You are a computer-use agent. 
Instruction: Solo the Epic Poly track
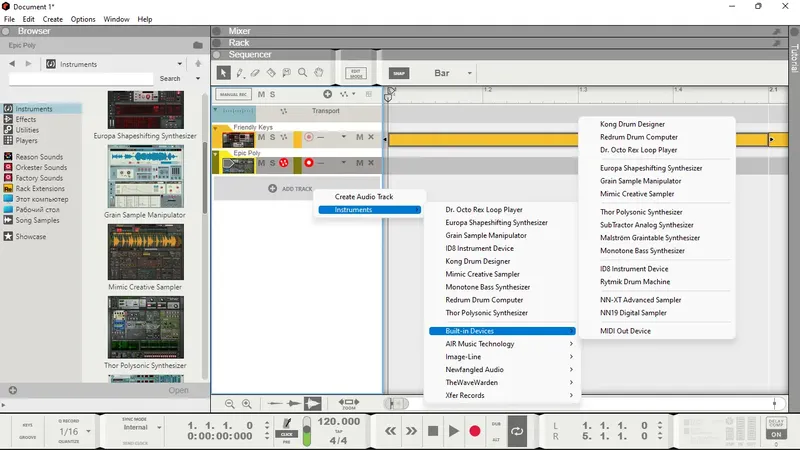click(x=272, y=163)
